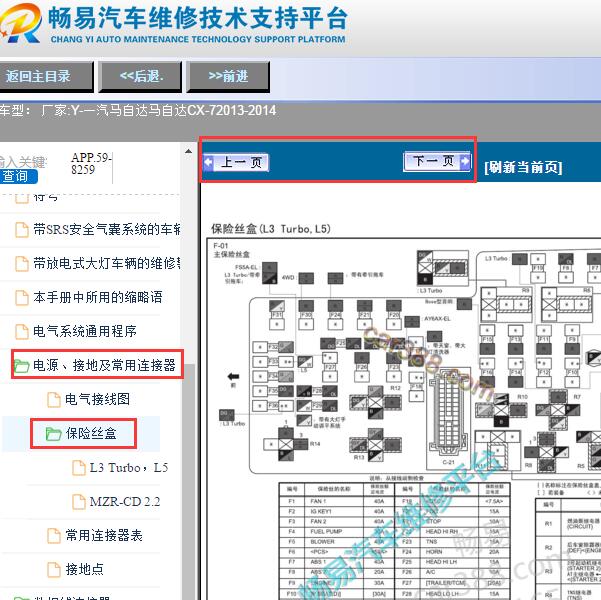Click the BLOWER fuse table row

point(337,542)
